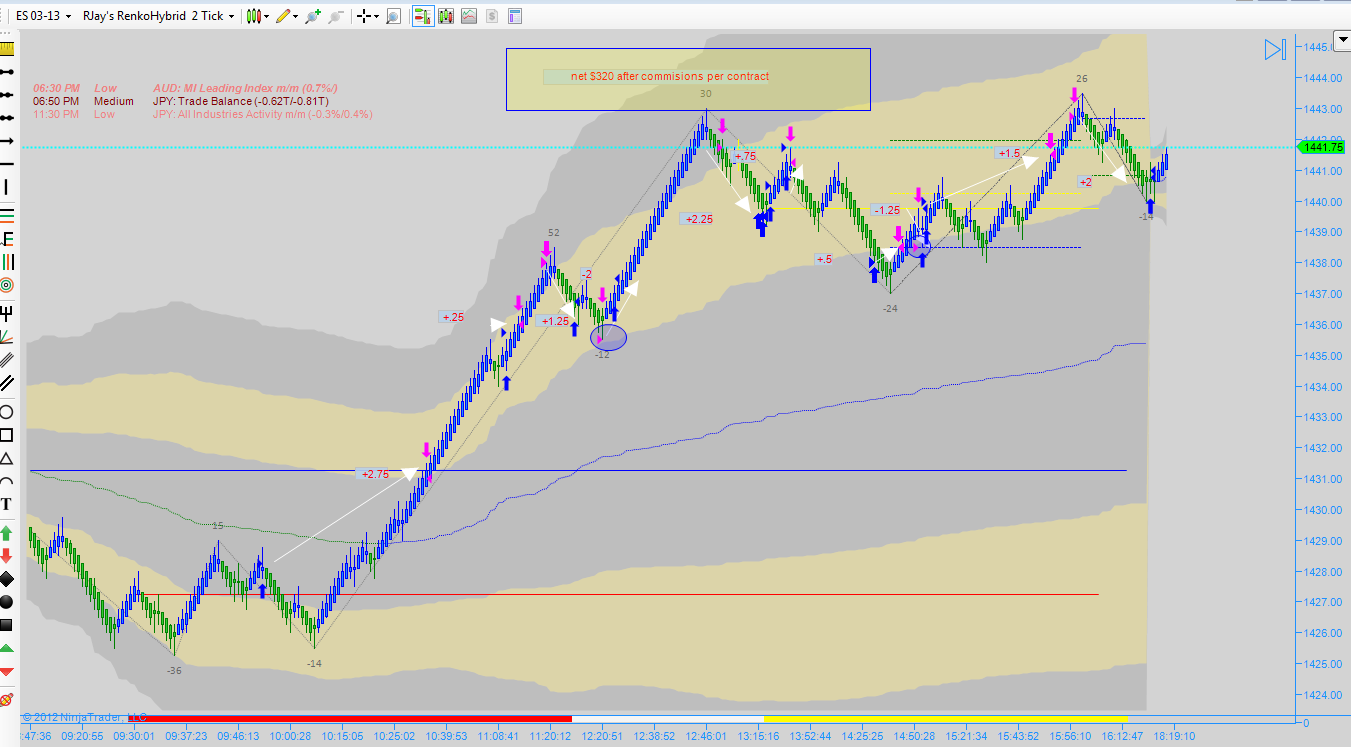
Task: Select the outlined Triangle drawing tool
Action: coord(7,459)
